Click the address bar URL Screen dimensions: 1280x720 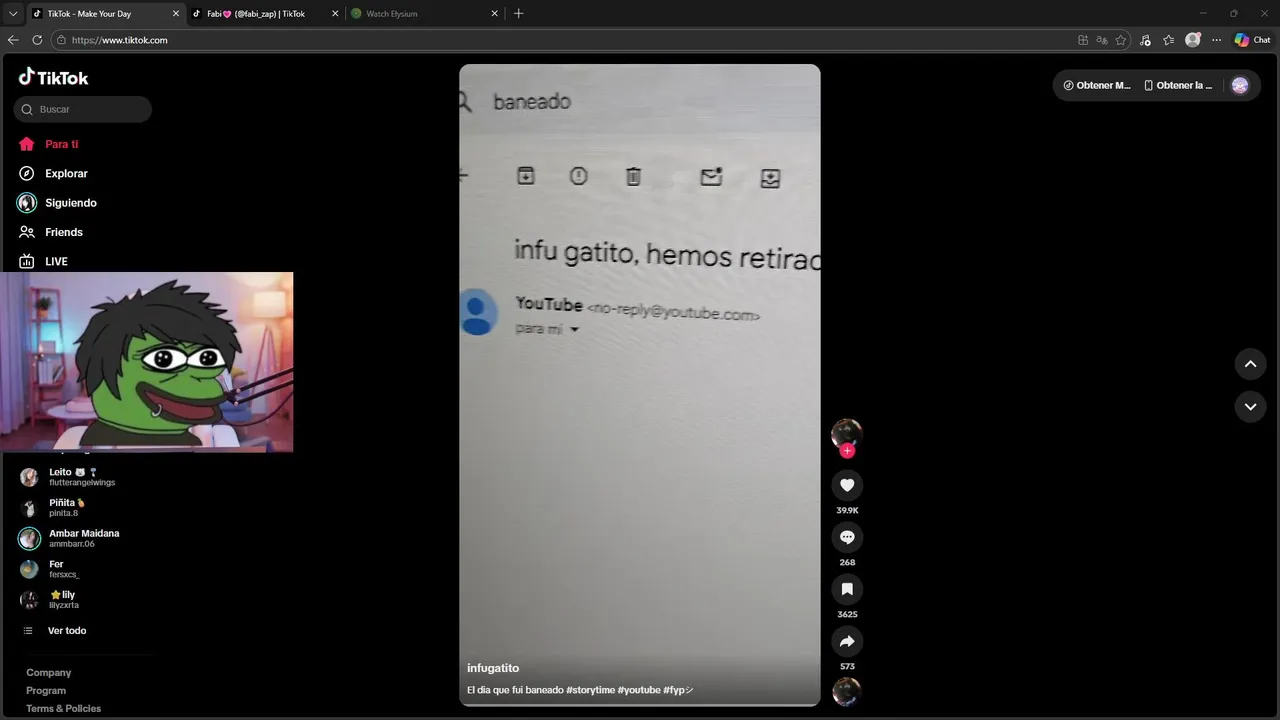[x=119, y=40]
